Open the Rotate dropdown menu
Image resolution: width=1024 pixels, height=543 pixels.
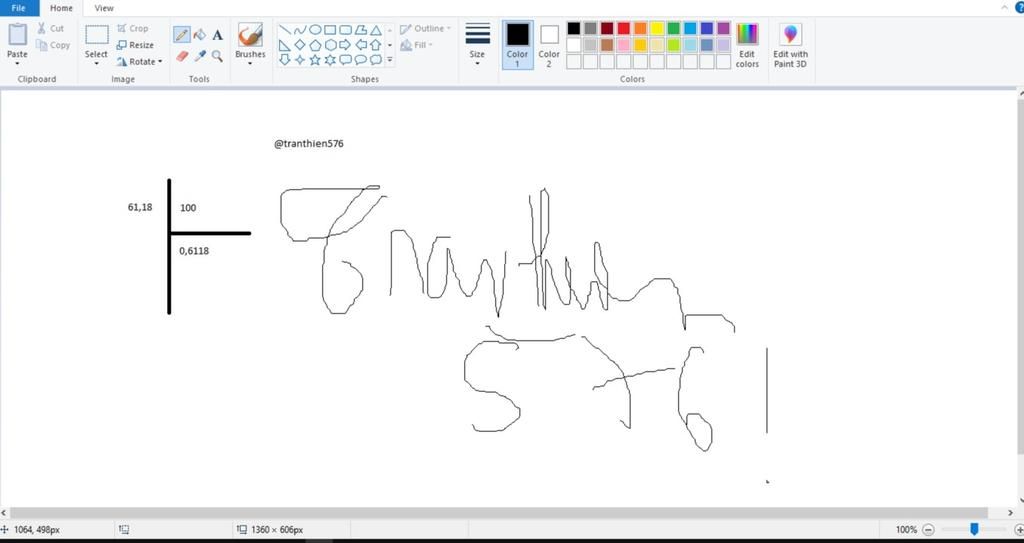pyautogui.click(x=140, y=62)
